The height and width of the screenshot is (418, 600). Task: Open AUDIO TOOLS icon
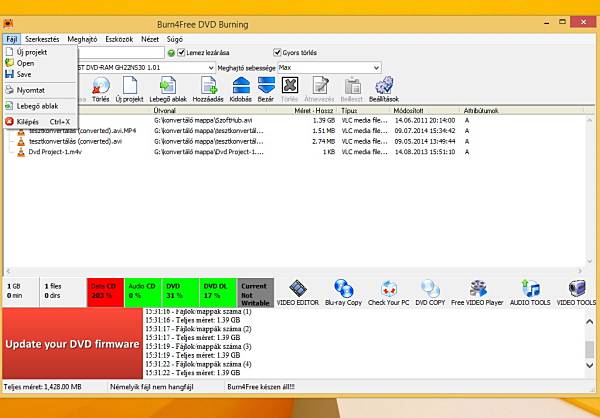click(x=530, y=288)
